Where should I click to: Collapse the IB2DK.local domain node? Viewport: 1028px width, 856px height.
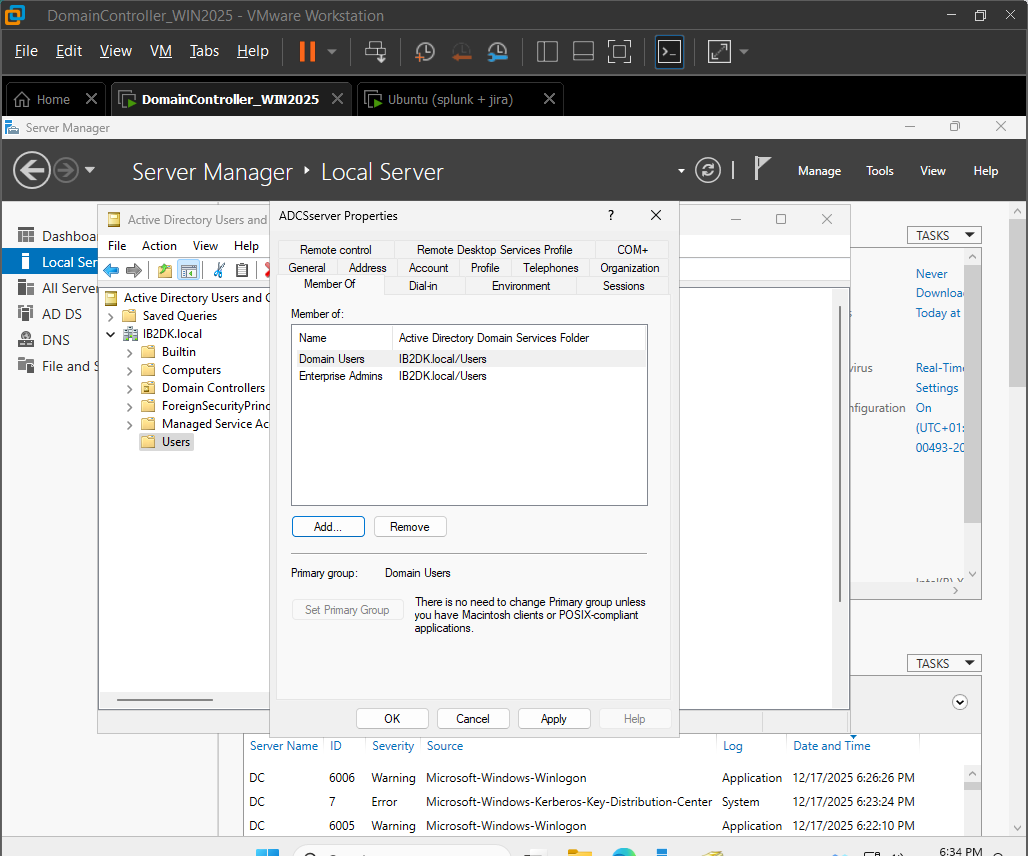point(111,334)
